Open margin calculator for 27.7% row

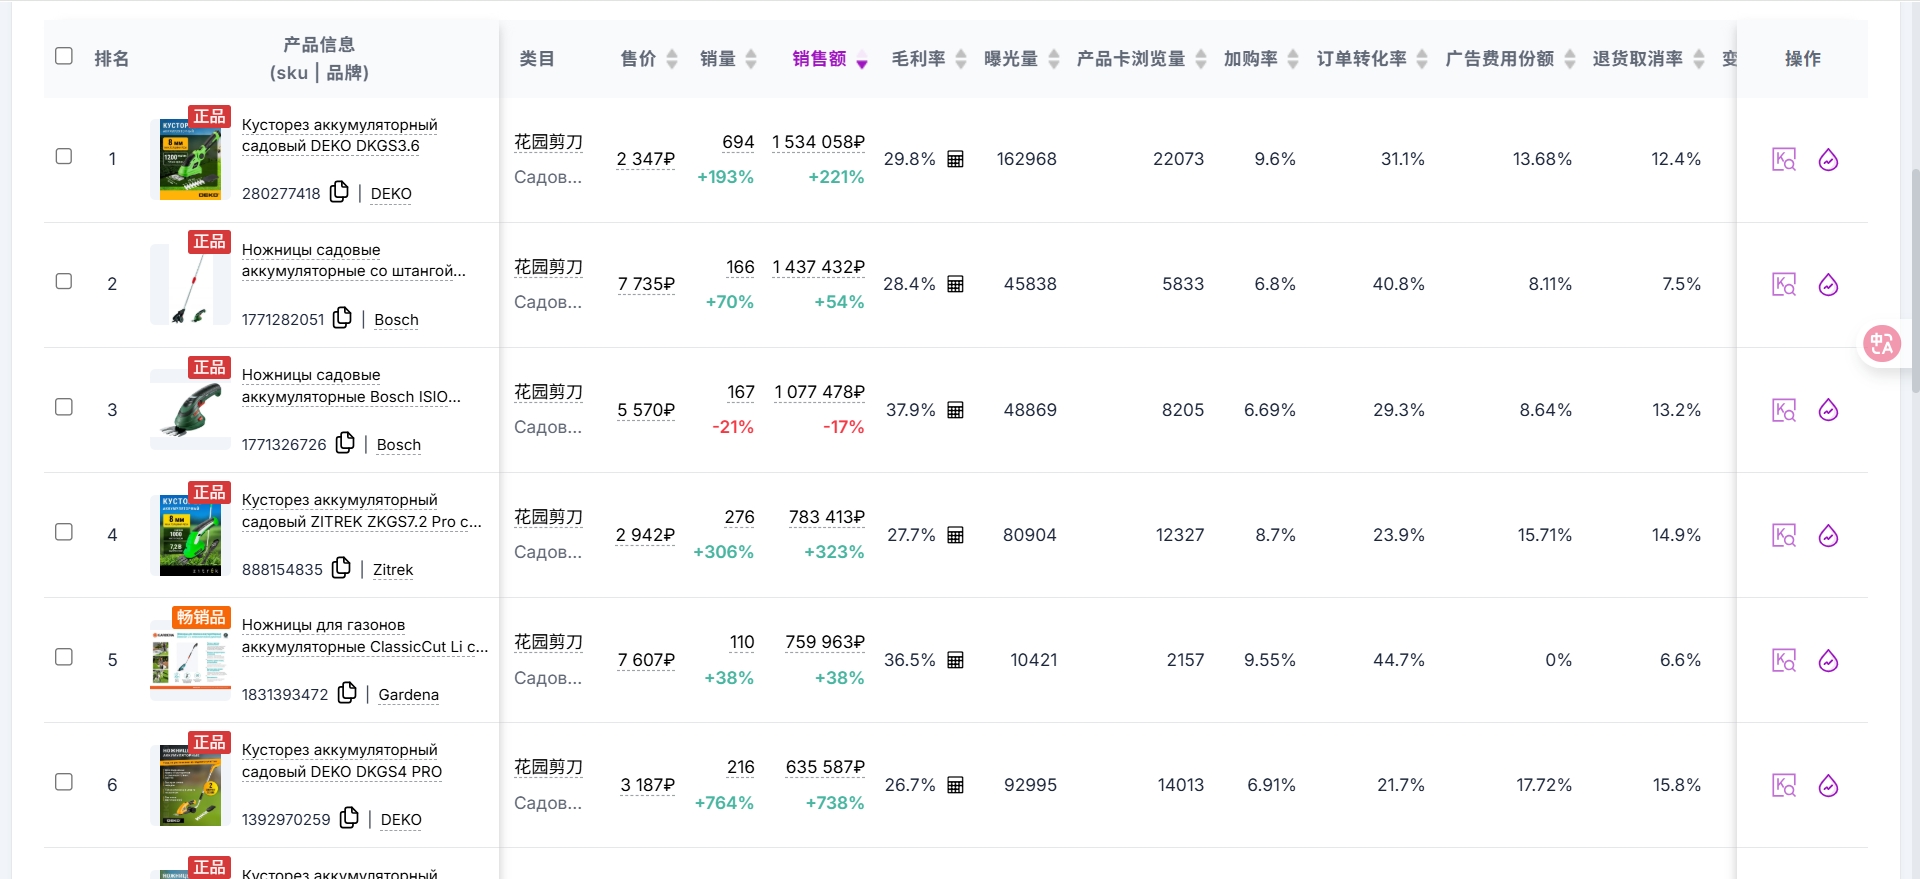tap(955, 535)
